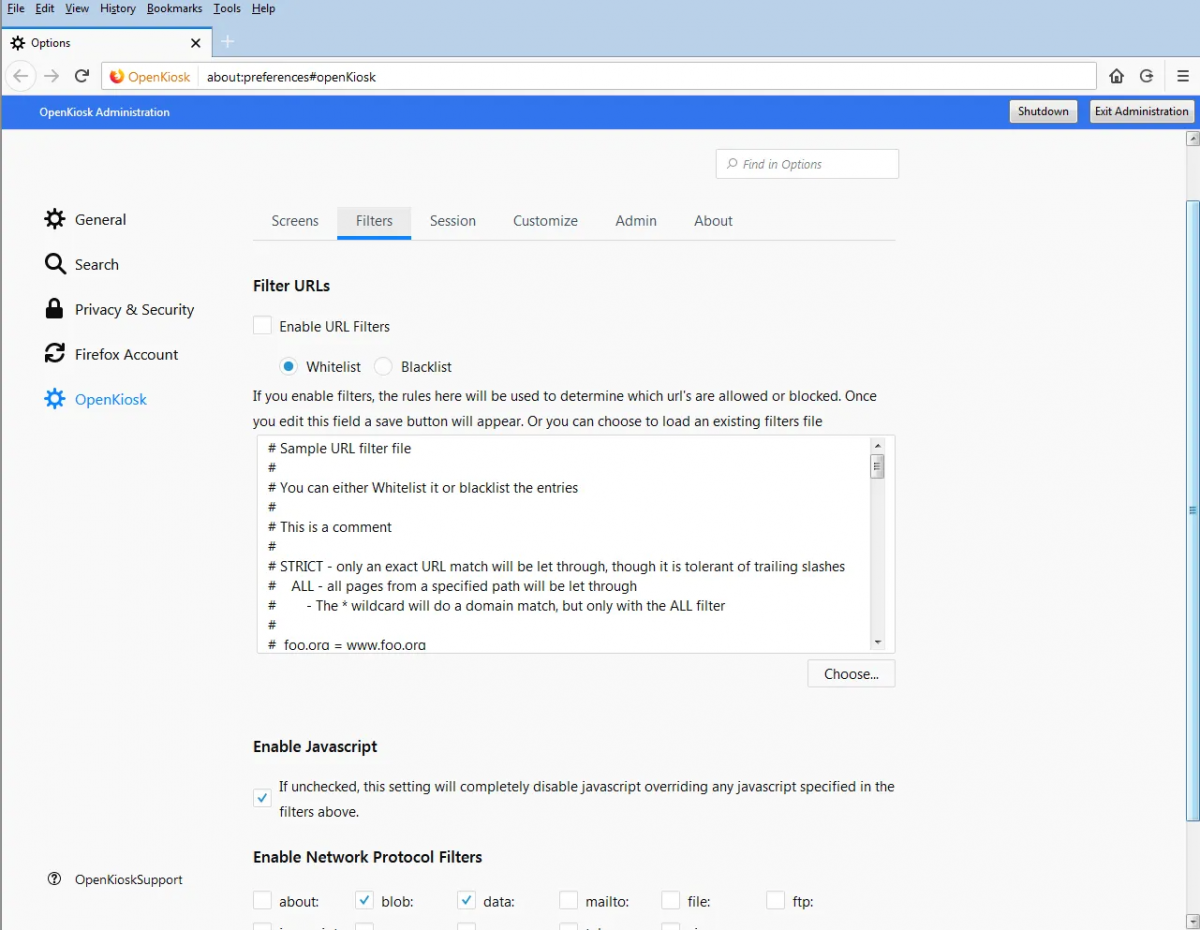The width and height of the screenshot is (1200, 930).
Task: Open OpenKioskSupport help
Action: [128, 879]
